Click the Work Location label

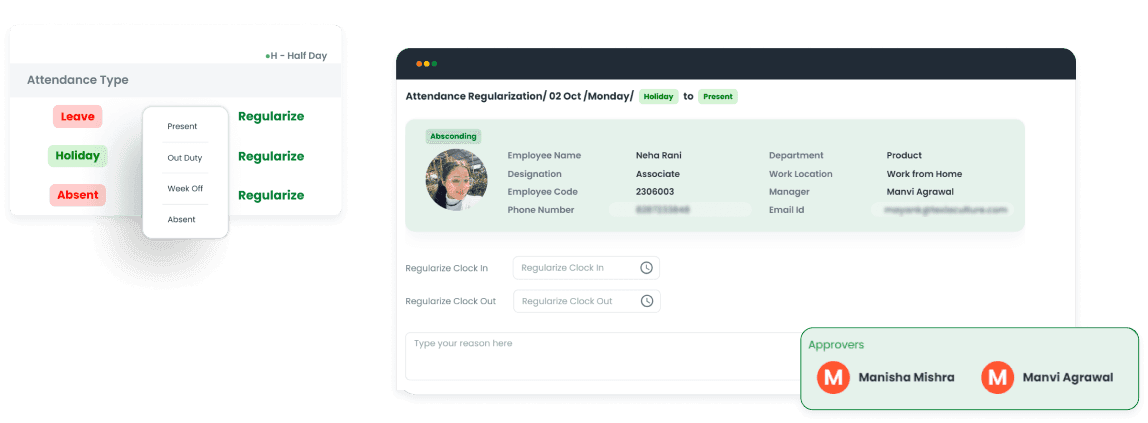point(800,174)
